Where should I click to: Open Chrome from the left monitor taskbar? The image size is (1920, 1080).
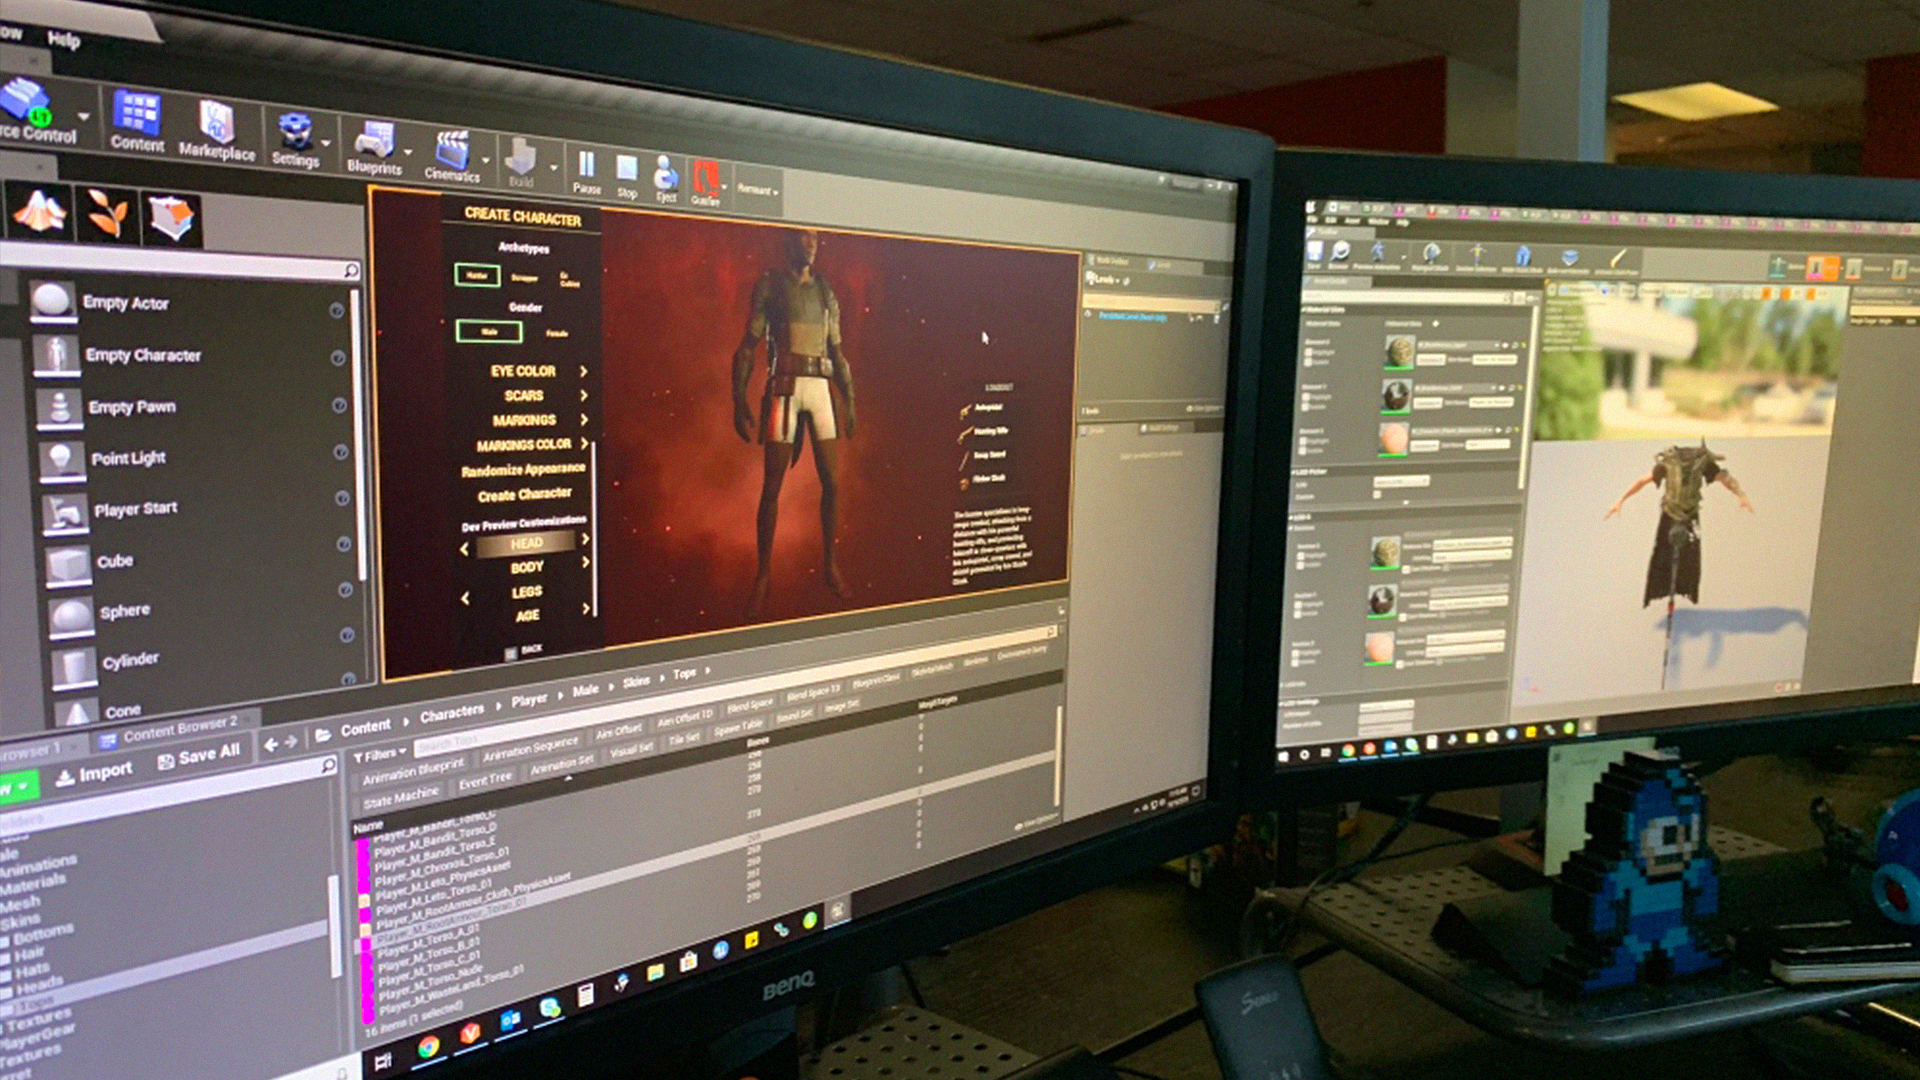(x=428, y=1047)
